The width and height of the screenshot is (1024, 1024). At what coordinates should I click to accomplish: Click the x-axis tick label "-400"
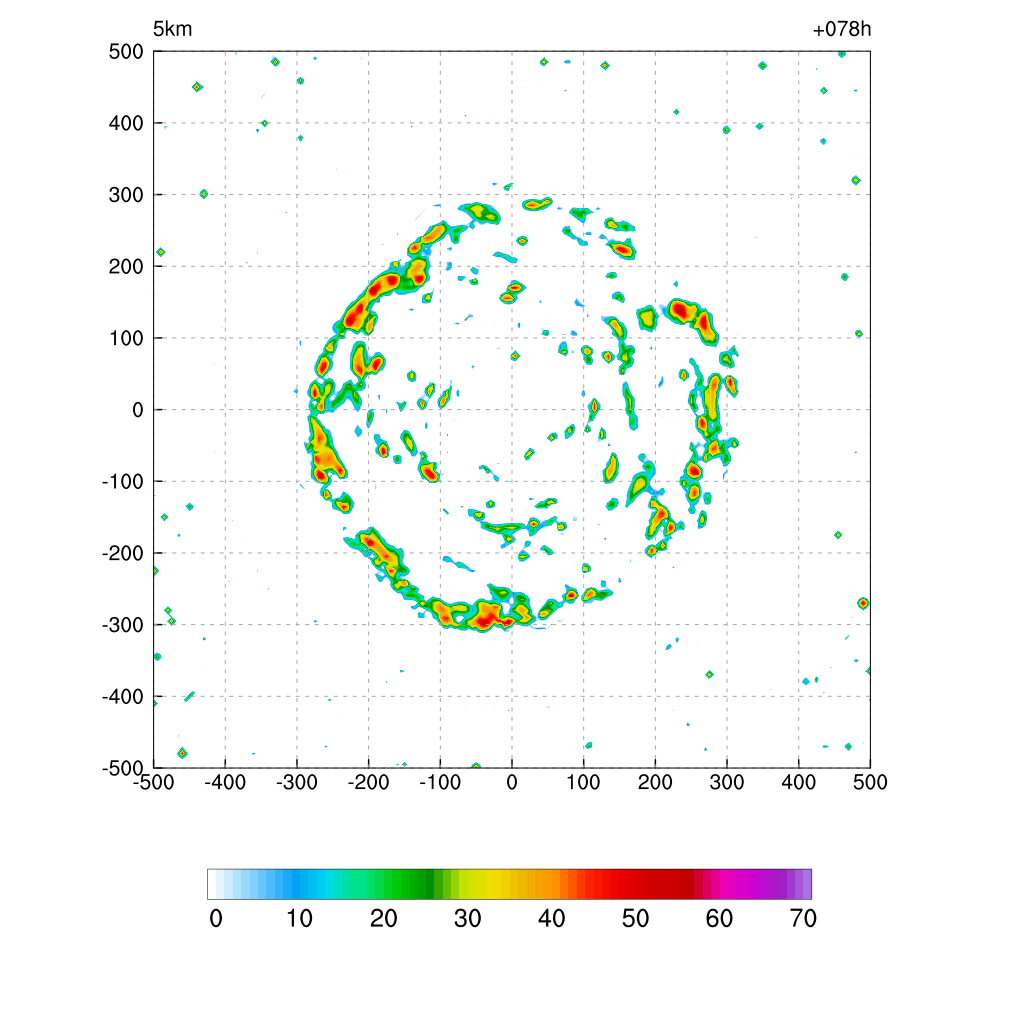tap(225, 782)
